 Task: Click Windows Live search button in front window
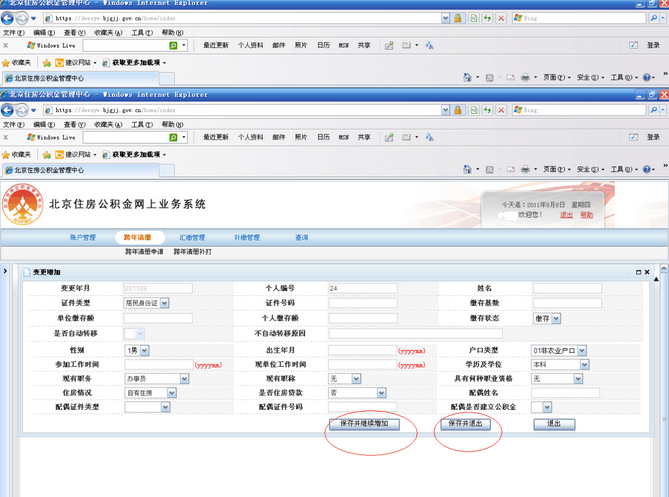click(x=173, y=137)
